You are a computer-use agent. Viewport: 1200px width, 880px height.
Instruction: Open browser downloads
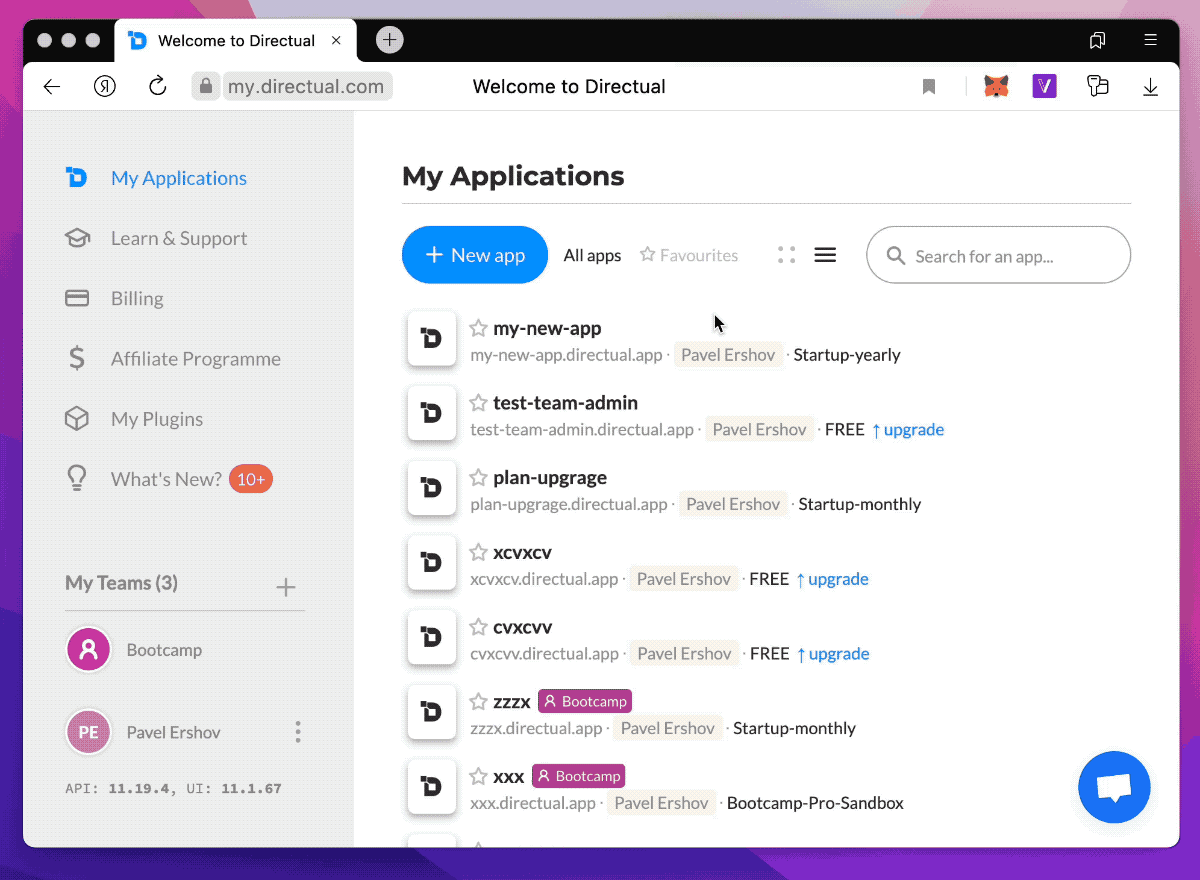tap(1150, 87)
